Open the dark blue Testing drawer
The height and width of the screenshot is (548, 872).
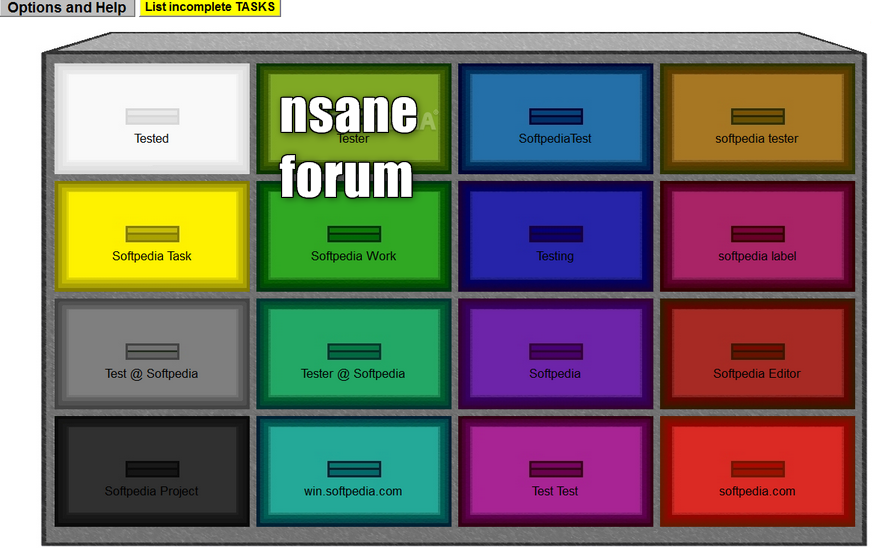556,236
